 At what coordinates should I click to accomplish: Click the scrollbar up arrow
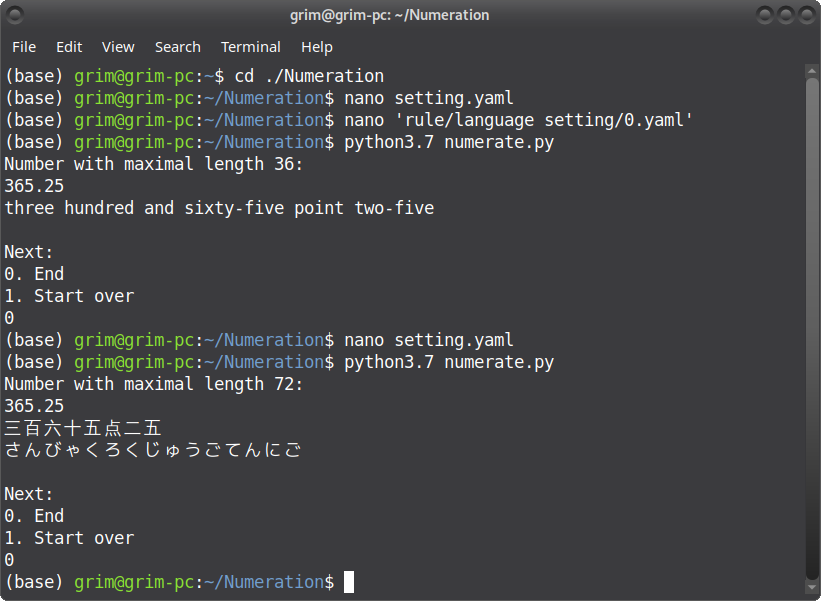(812, 71)
